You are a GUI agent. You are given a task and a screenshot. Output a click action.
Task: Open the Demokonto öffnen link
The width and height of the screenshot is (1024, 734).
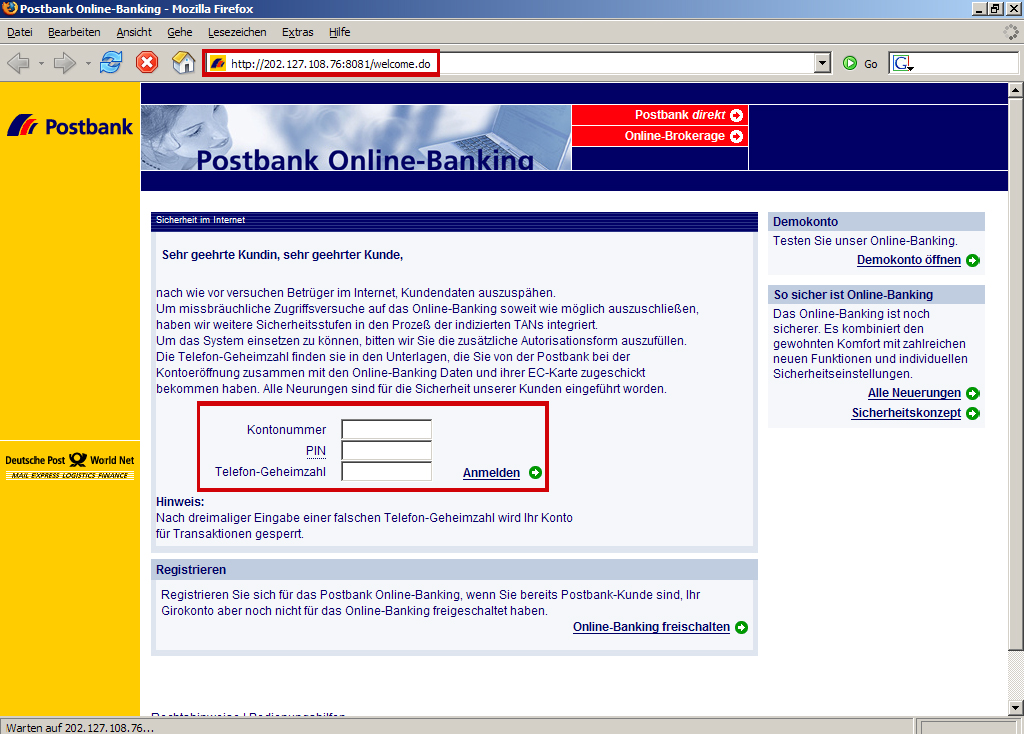pyautogui.click(x=908, y=260)
